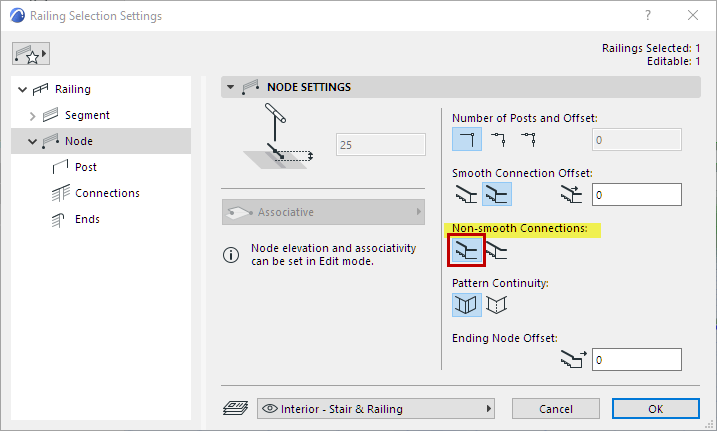
Task: Click the Ending Node Offset field
Action: click(635, 359)
